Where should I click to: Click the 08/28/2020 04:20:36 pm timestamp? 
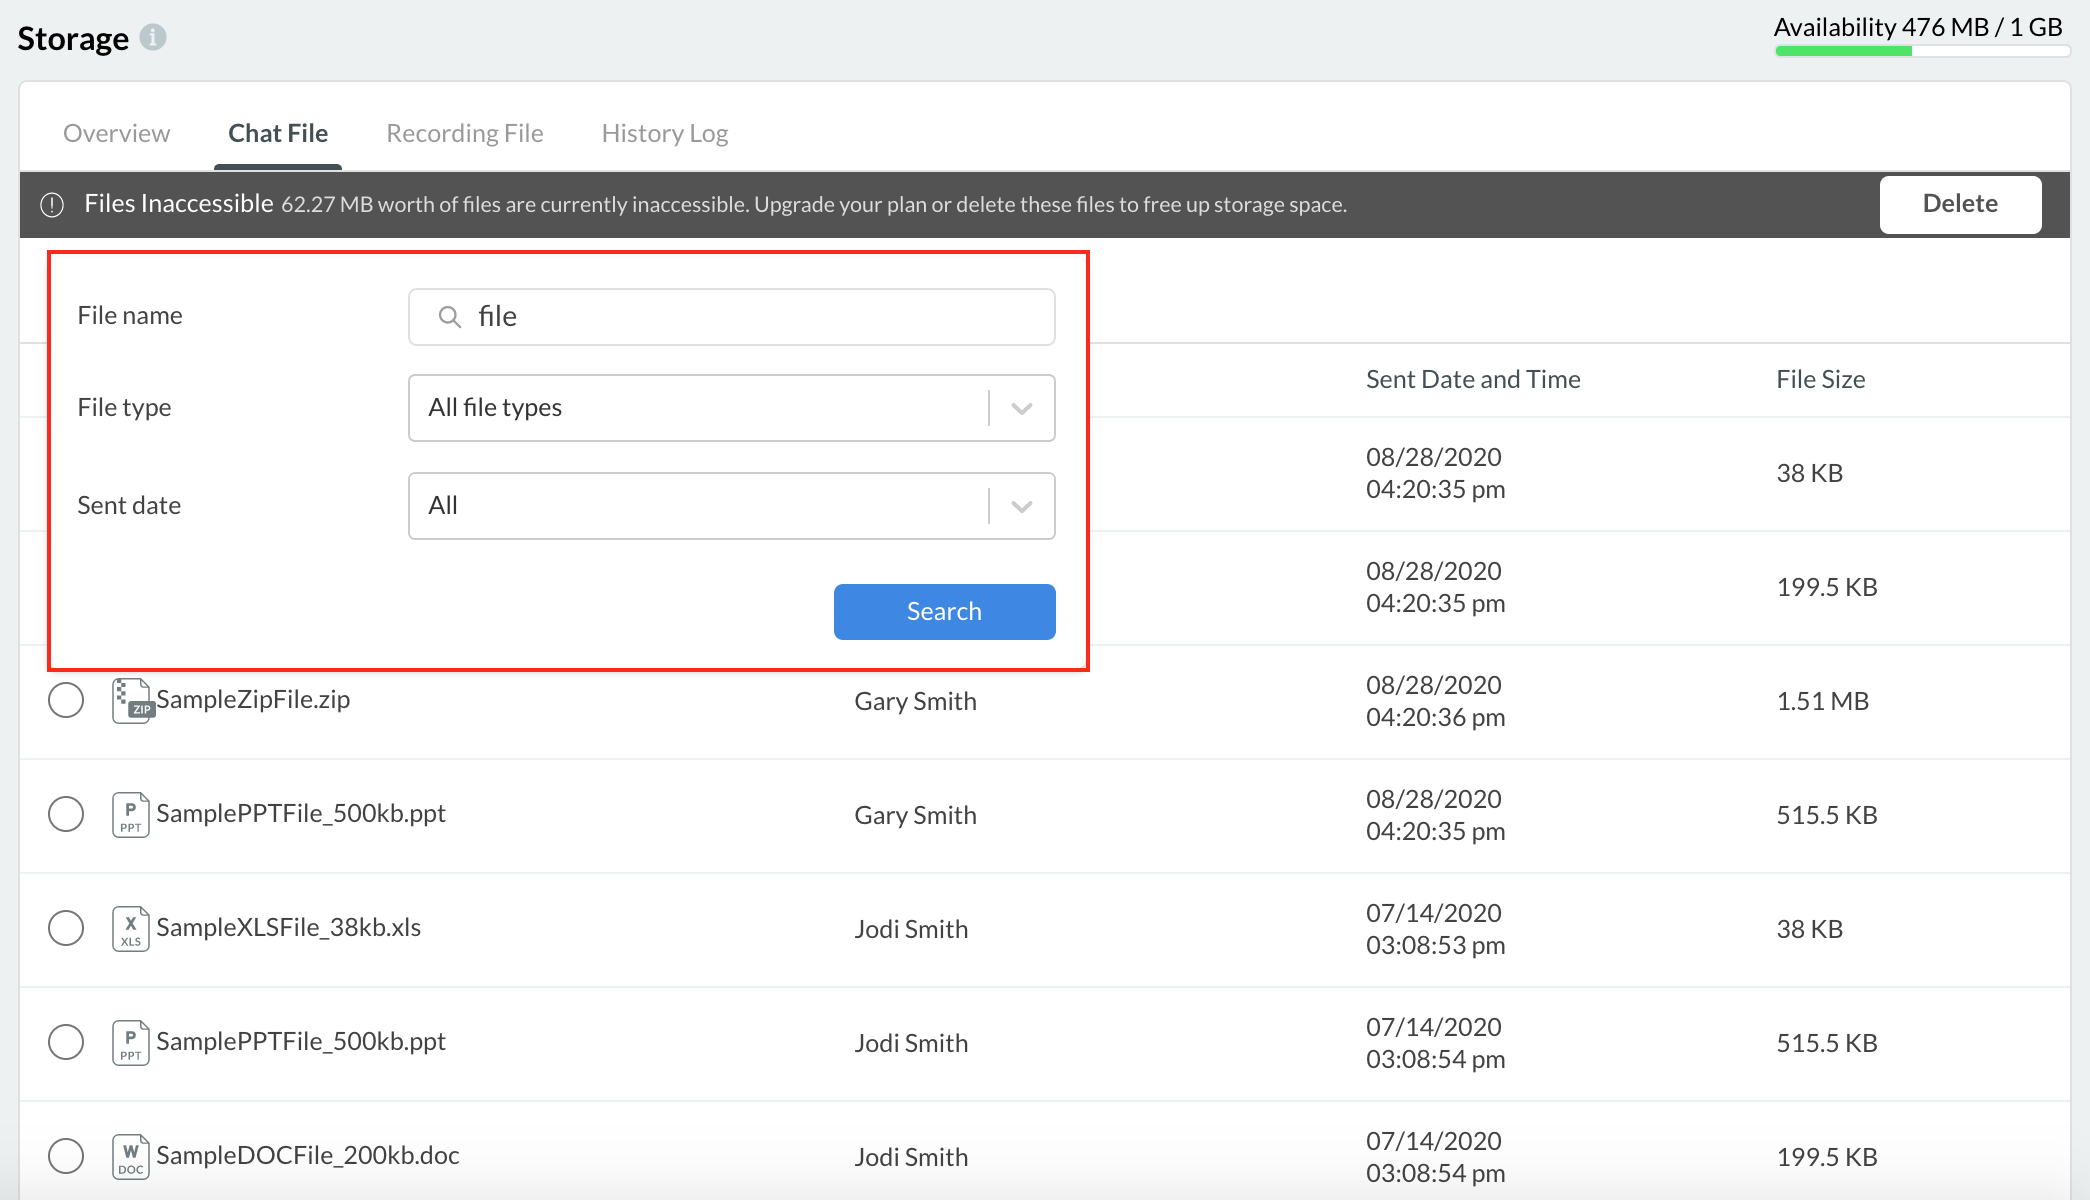1435,701
